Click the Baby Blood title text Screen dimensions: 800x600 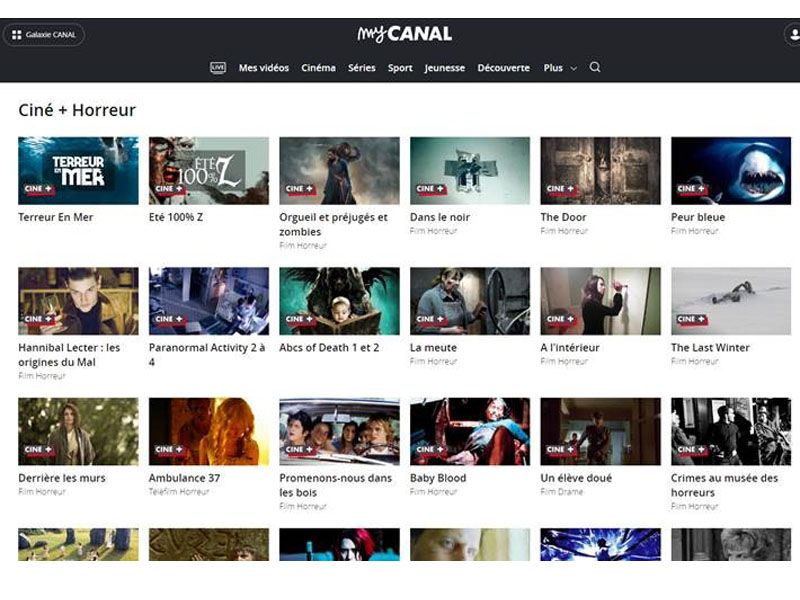click(438, 479)
